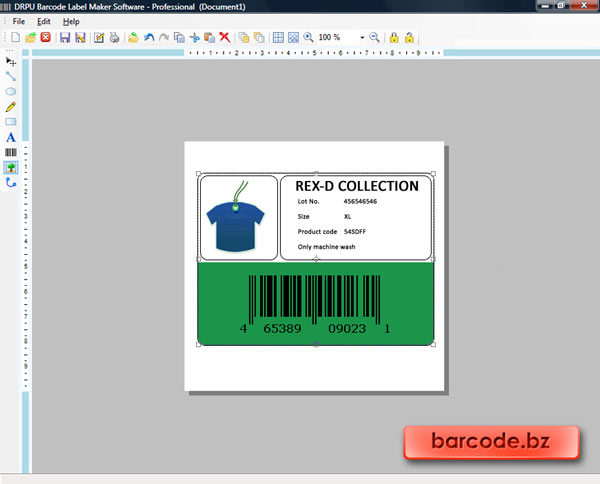Screen dimensions: 600x484
Task: Choose the curve arc drawing tool
Action: click(x=11, y=183)
